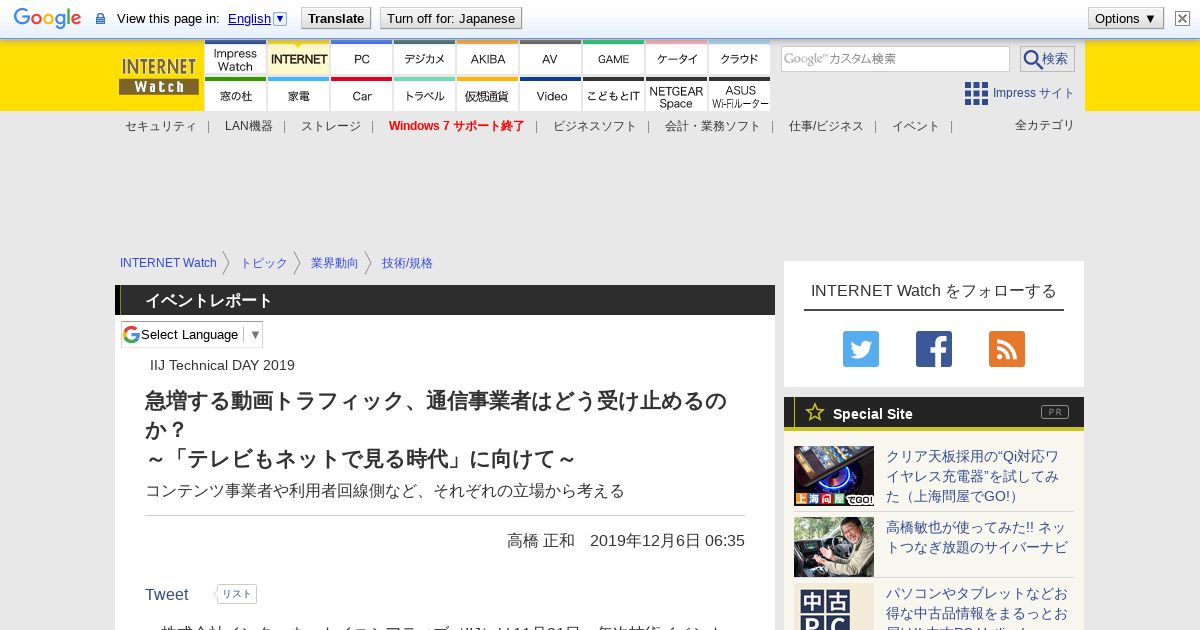Go to ストレージ category
The height and width of the screenshot is (630, 1200).
[331, 126]
